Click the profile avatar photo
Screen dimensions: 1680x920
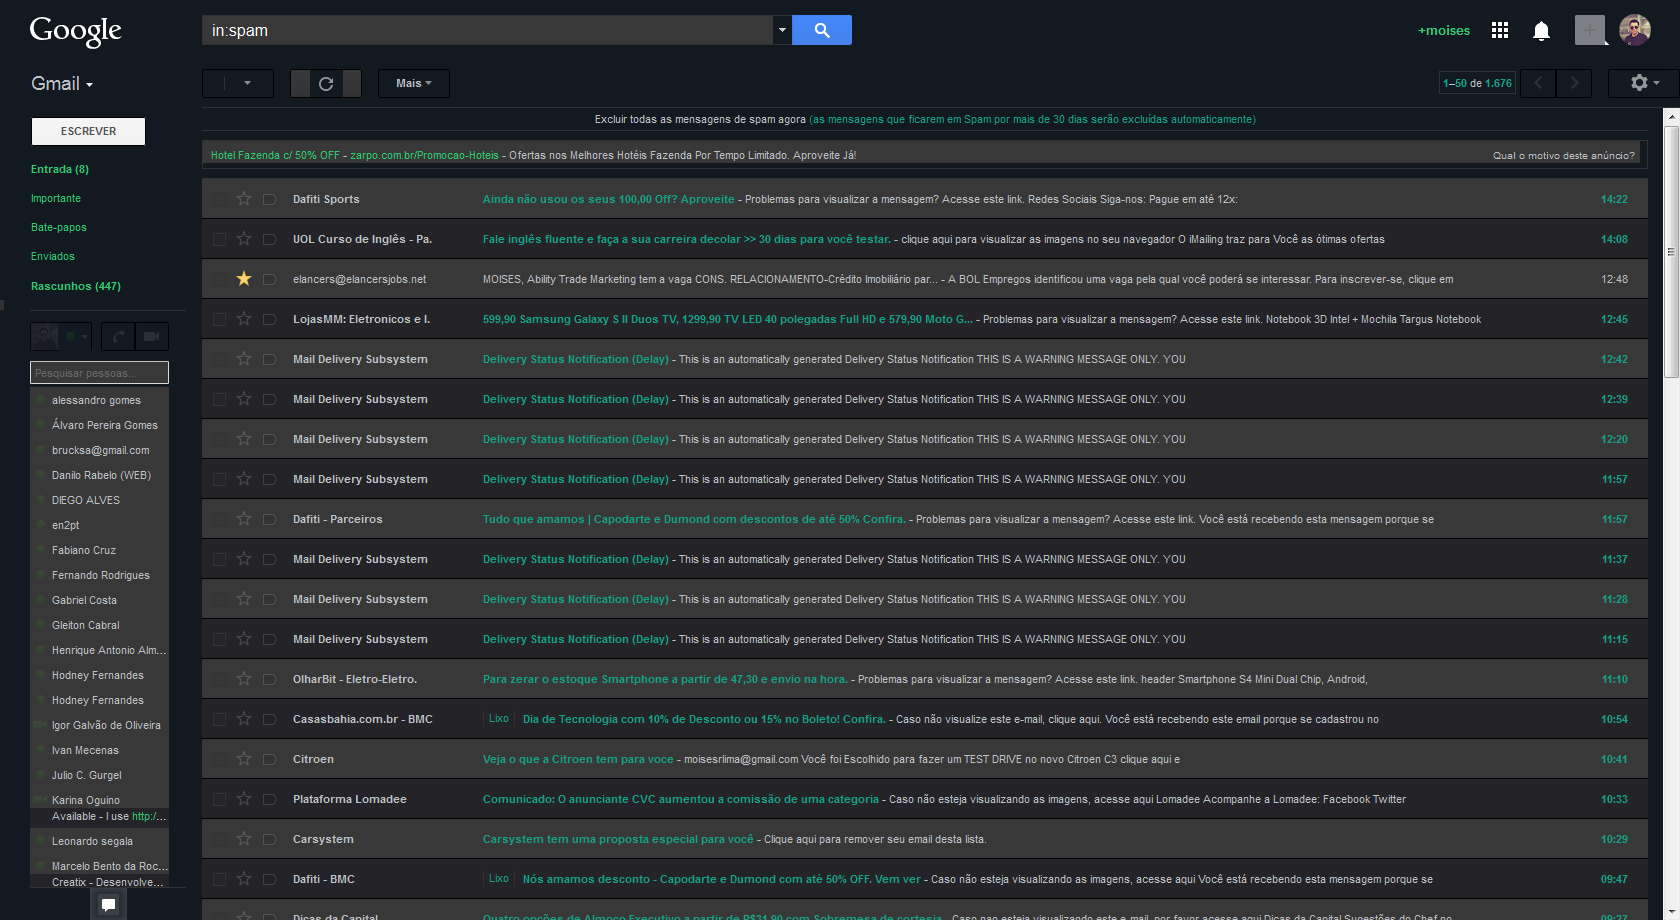pyautogui.click(x=1634, y=29)
